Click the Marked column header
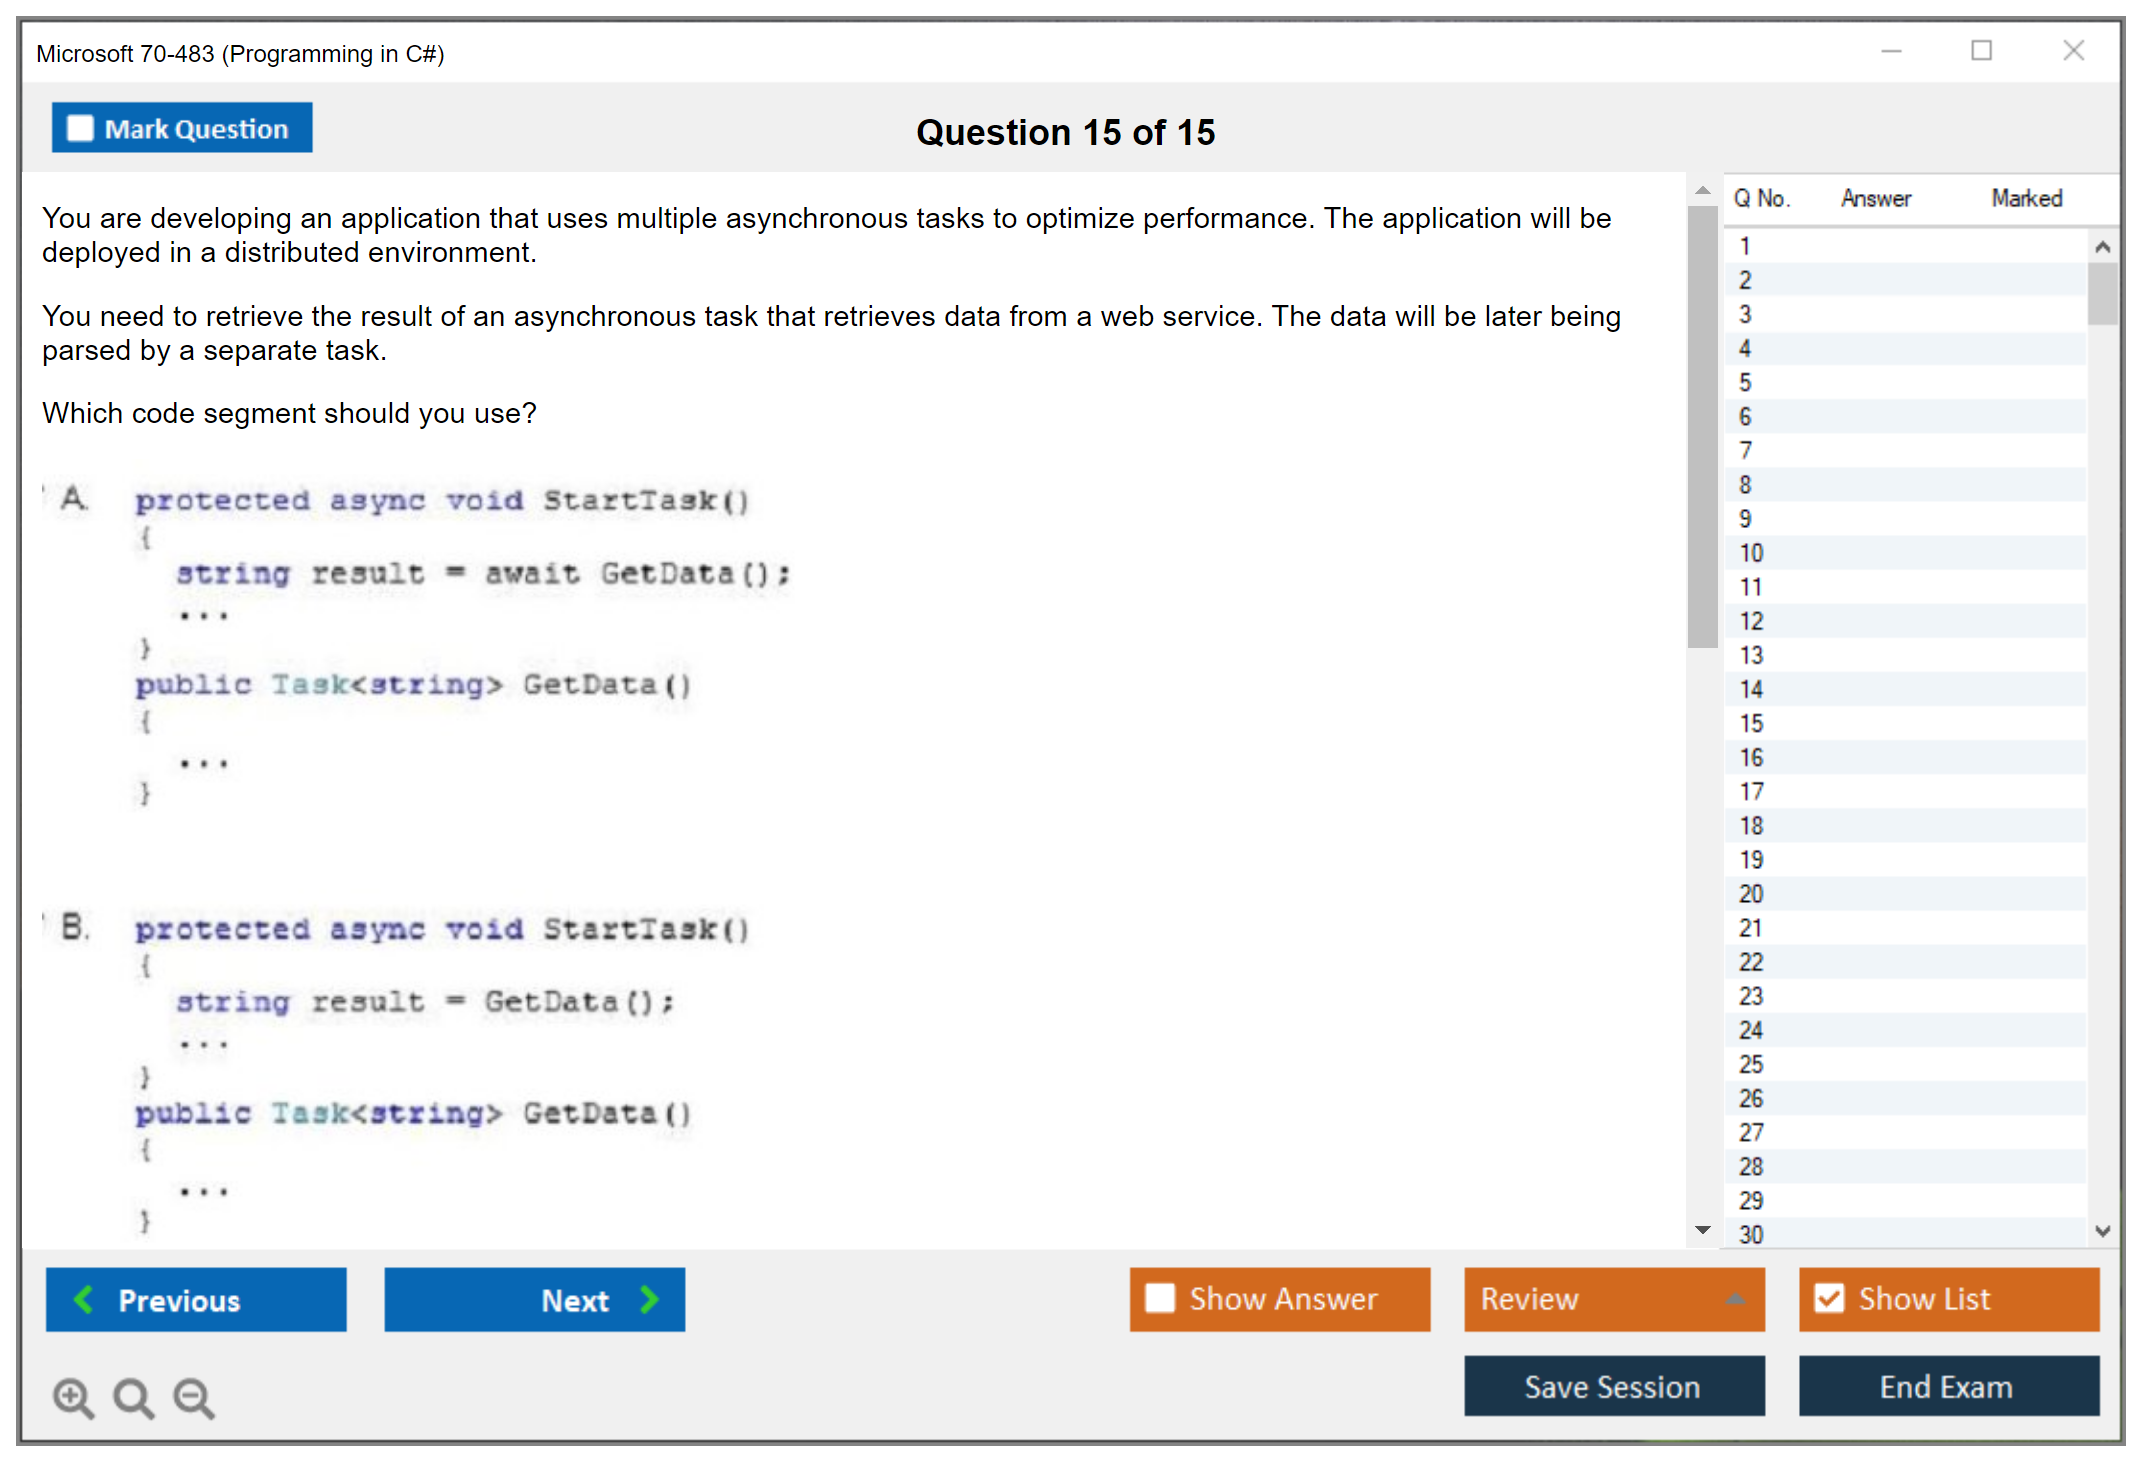The height and width of the screenshot is (1470, 2150). pyautogui.click(x=2026, y=198)
